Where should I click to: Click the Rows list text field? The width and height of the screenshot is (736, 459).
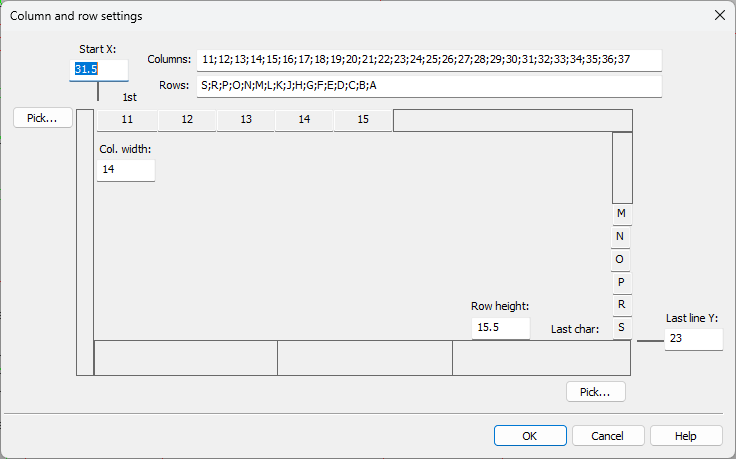pos(429,86)
